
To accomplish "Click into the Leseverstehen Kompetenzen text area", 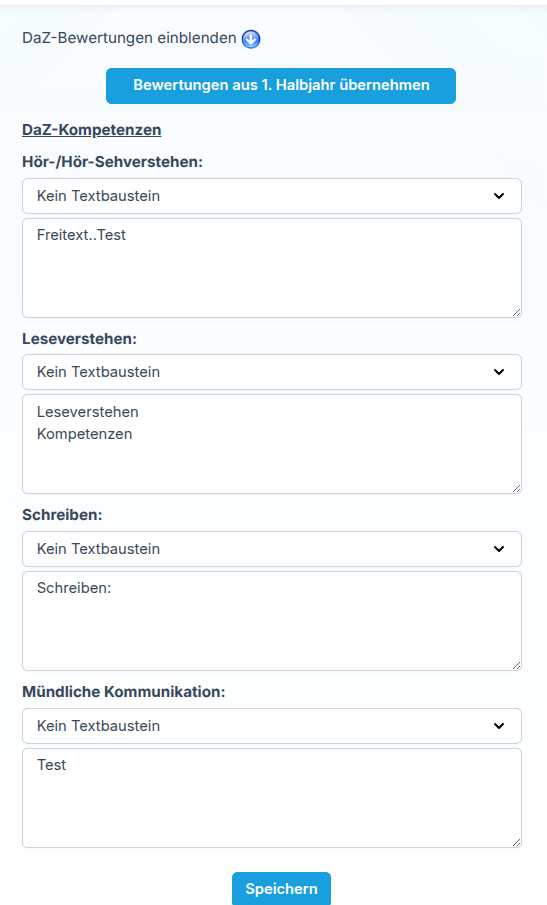I will point(272,444).
